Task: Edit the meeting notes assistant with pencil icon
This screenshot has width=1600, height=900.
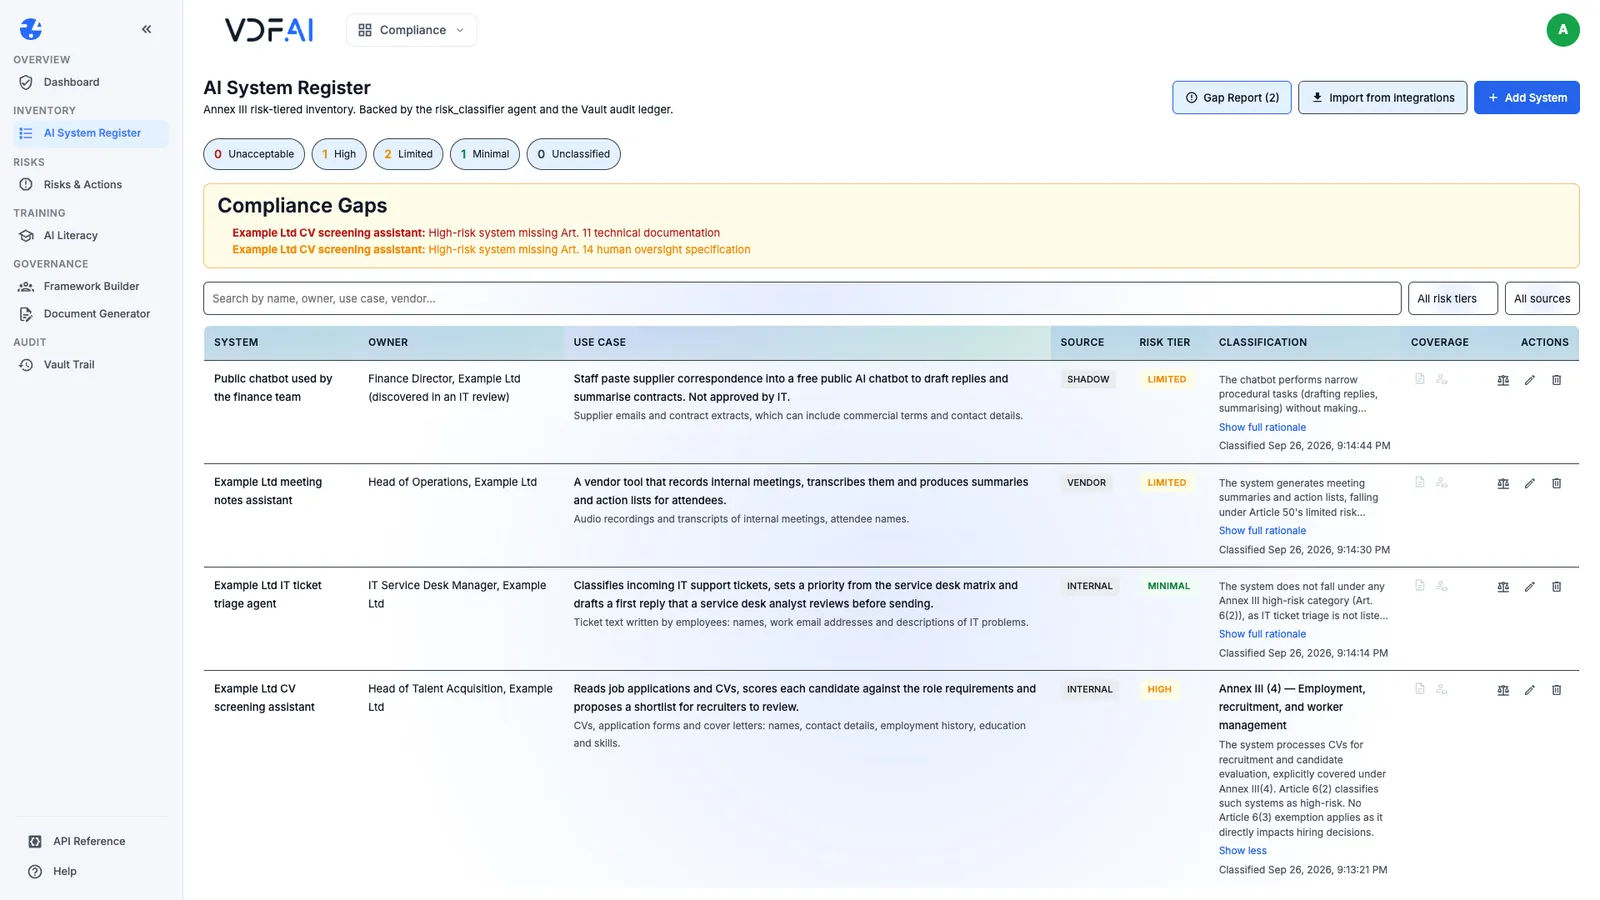Action: point(1529,483)
